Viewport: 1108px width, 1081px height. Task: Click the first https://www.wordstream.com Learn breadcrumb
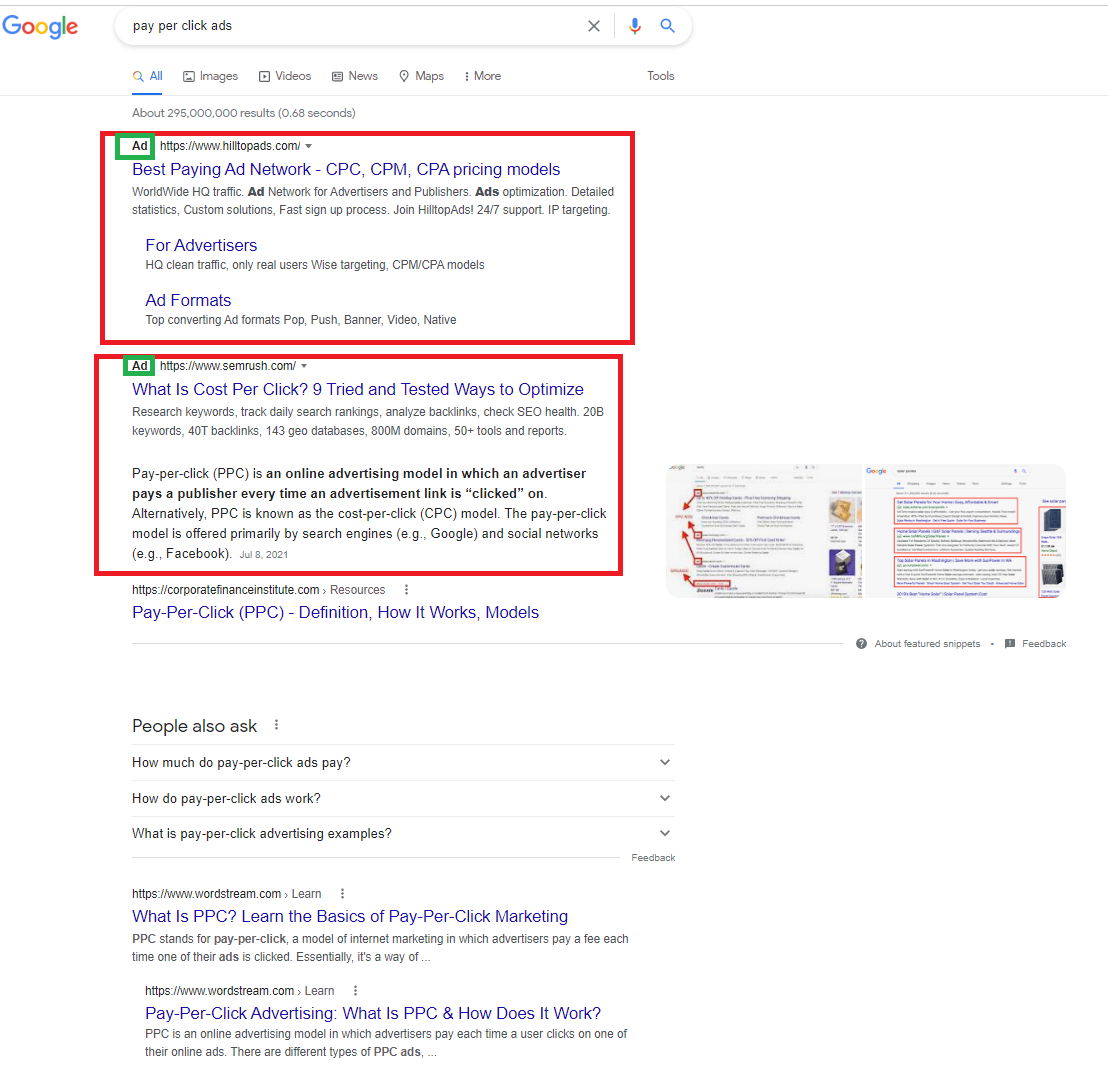[226, 894]
